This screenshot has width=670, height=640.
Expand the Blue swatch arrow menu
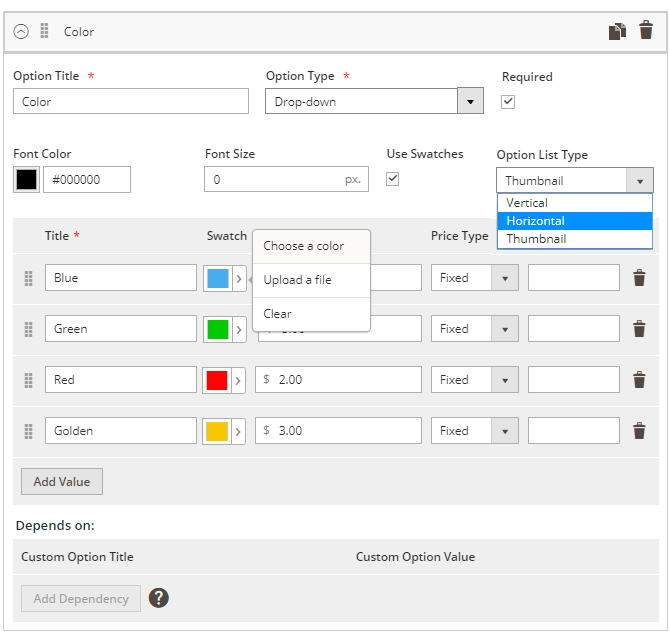239,279
